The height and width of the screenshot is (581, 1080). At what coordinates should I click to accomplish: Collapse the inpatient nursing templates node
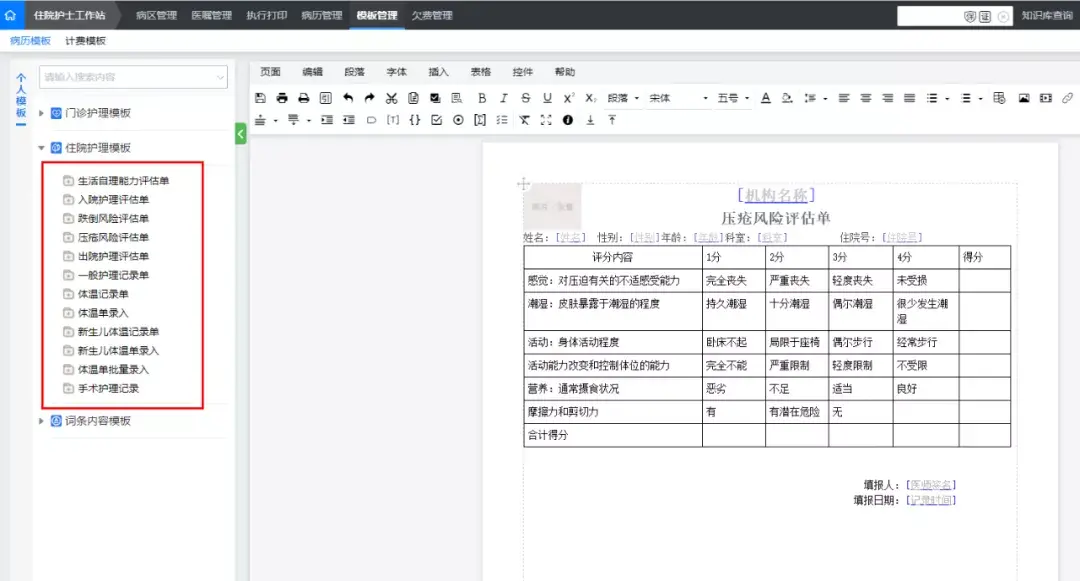tap(41, 148)
